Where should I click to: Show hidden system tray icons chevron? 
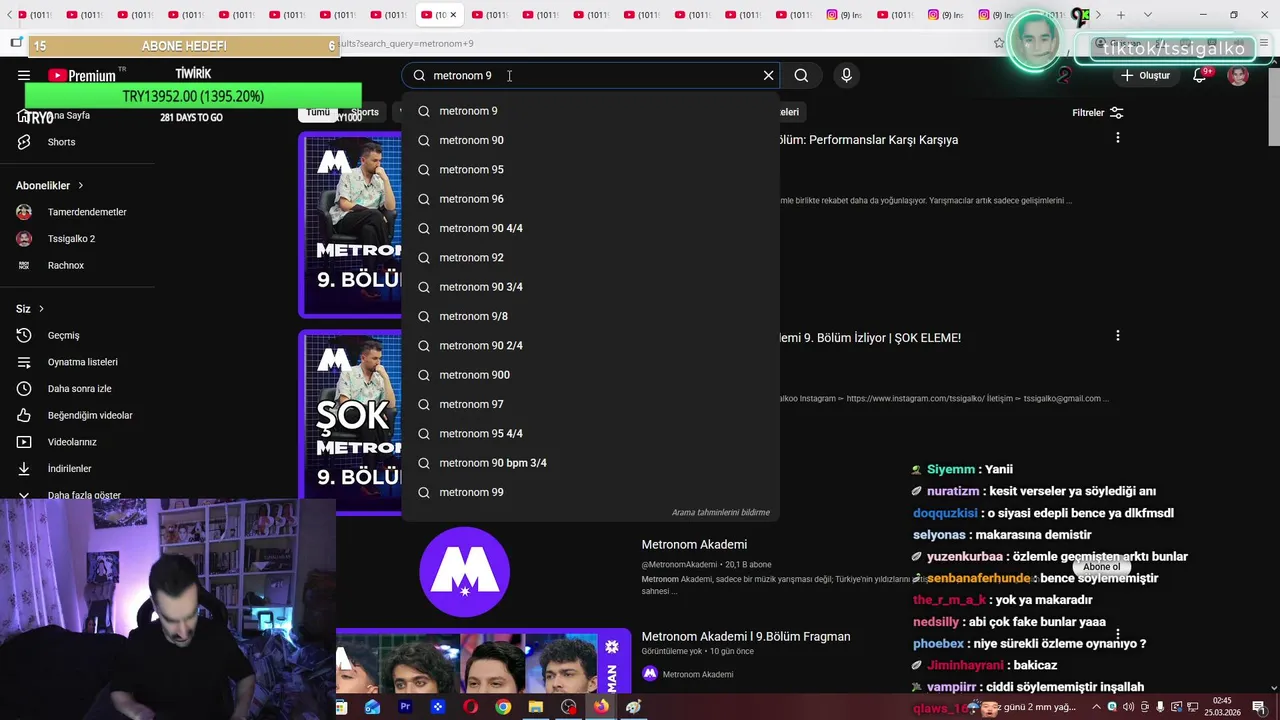pos(1096,707)
